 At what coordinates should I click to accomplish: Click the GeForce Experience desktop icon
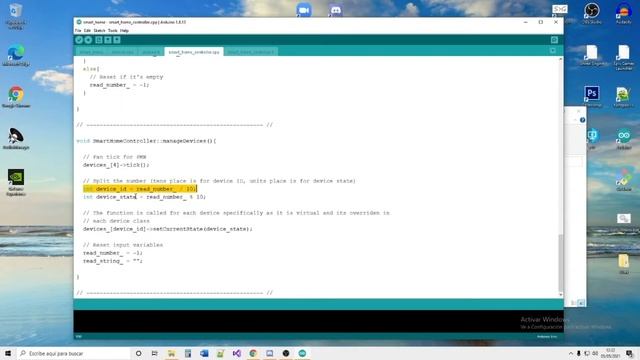[x=16, y=182]
